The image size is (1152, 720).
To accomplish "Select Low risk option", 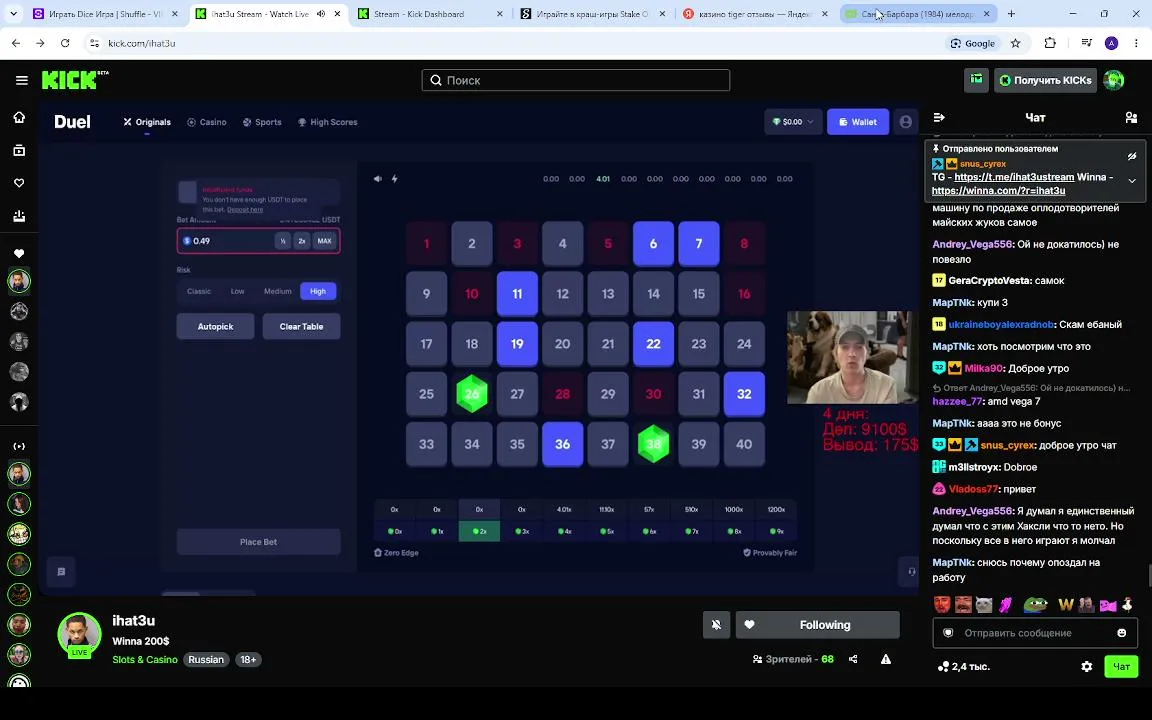I will tap(237, 291).
